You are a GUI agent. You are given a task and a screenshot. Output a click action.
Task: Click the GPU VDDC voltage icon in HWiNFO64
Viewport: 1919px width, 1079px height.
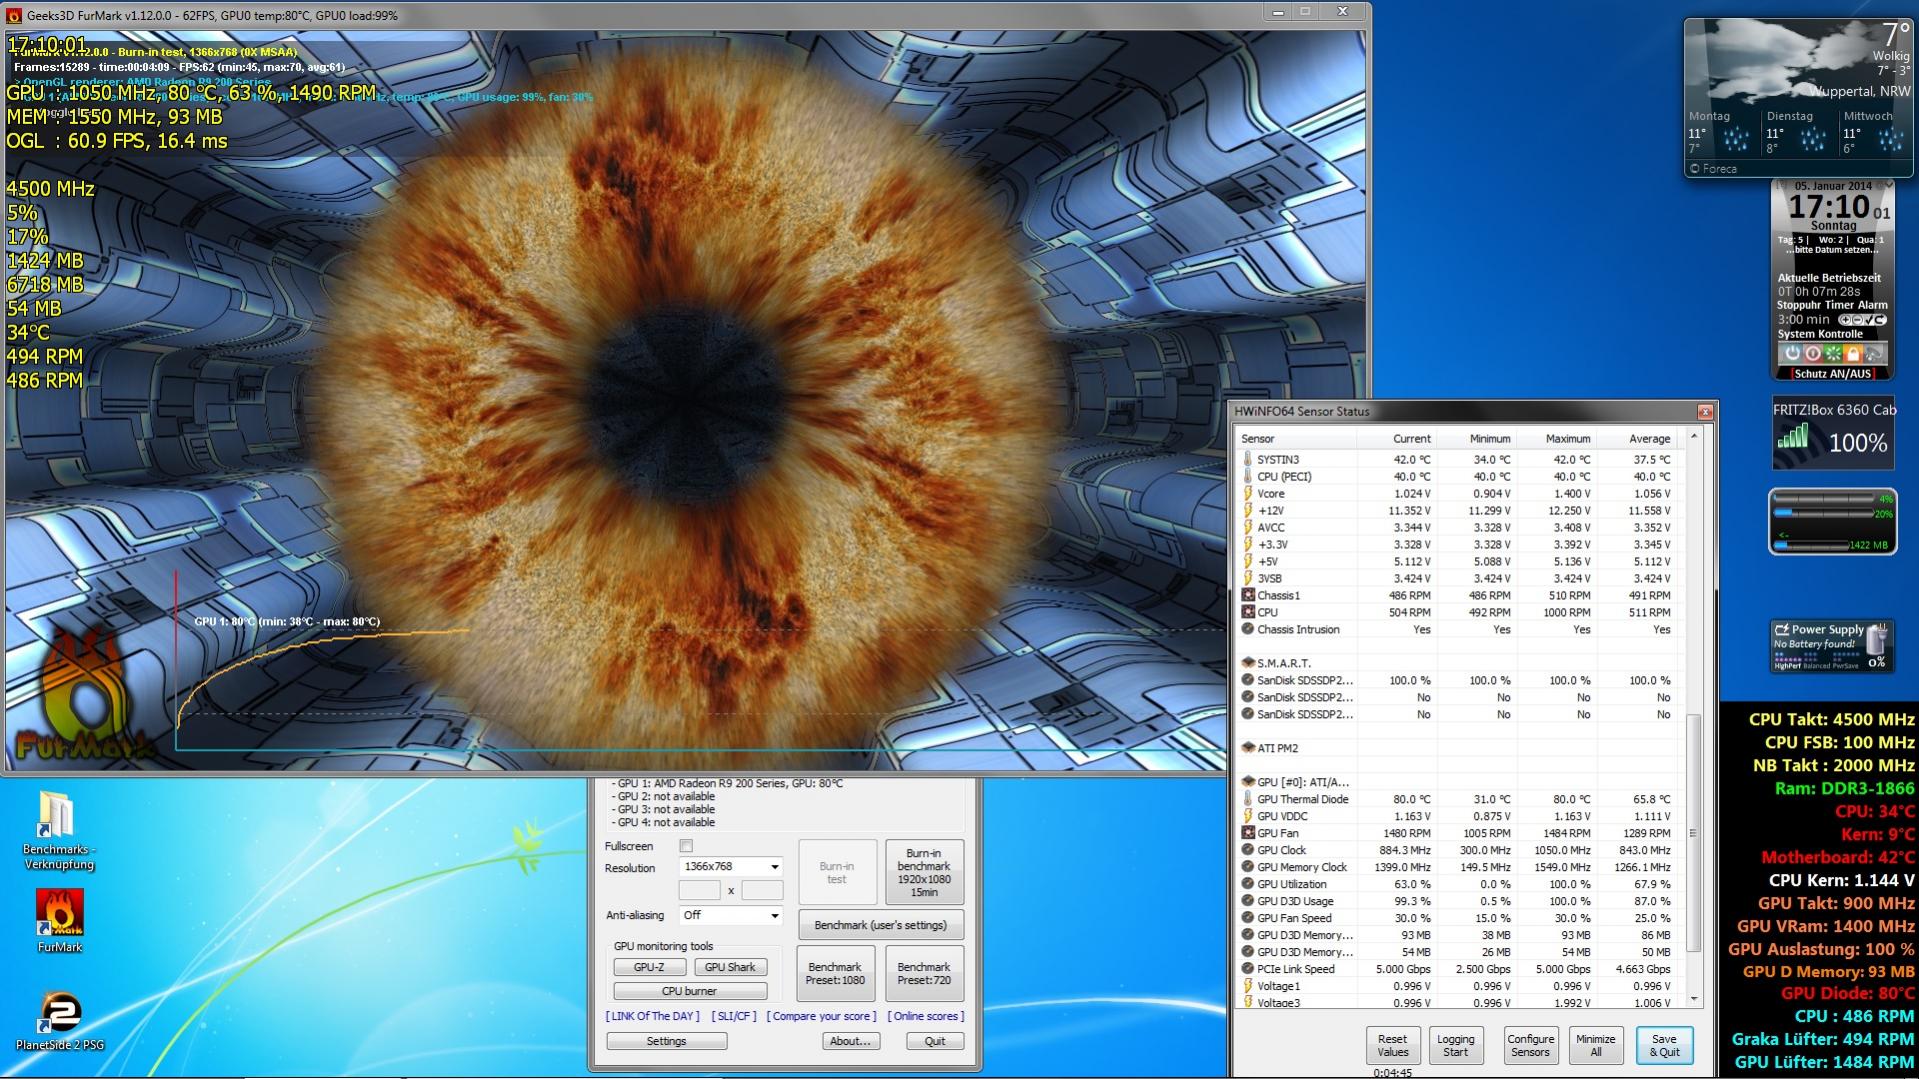click(1248, 816)
